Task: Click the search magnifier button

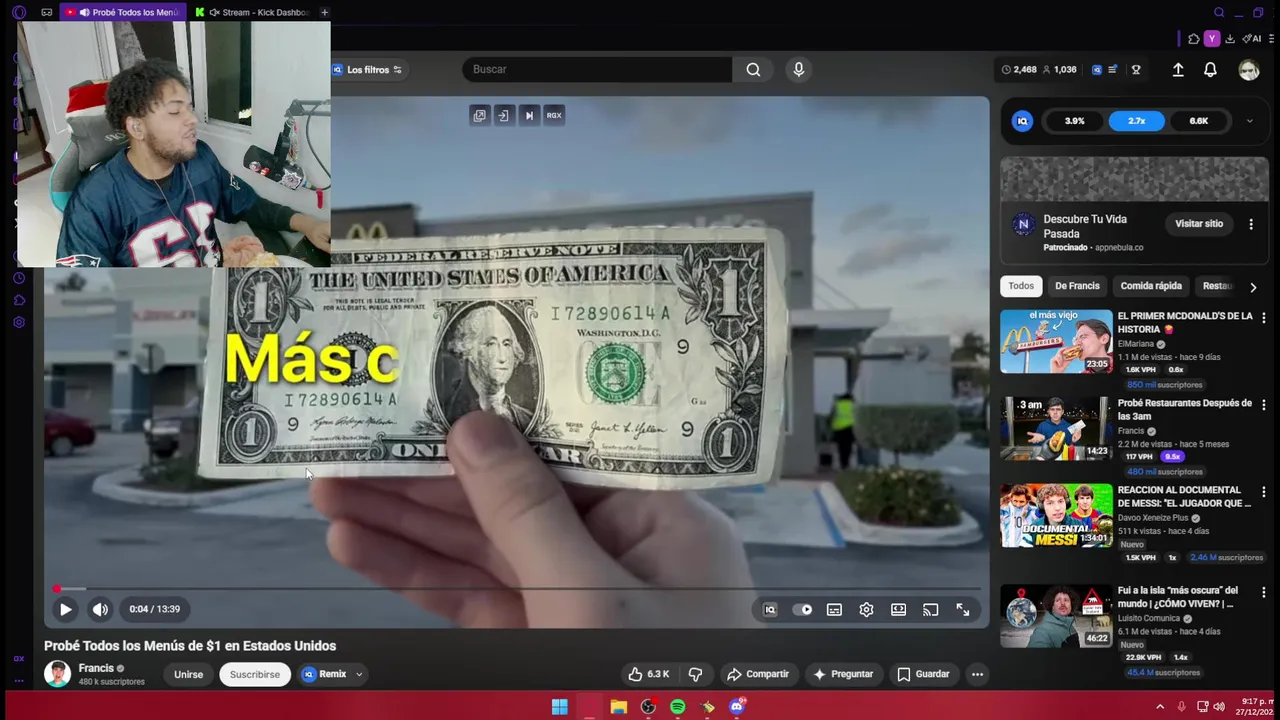Action: [x=753, y=69]
